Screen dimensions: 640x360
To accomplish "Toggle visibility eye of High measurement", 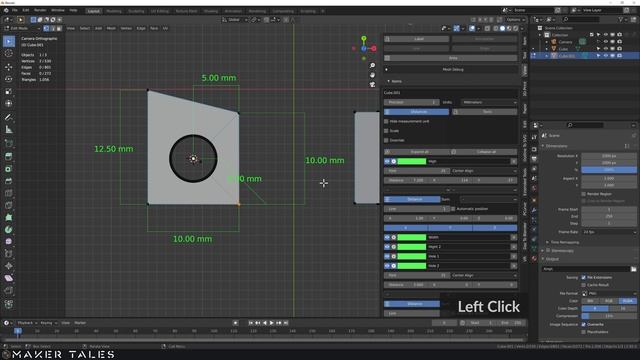I will pyautogui.click(x=387, y=161).
